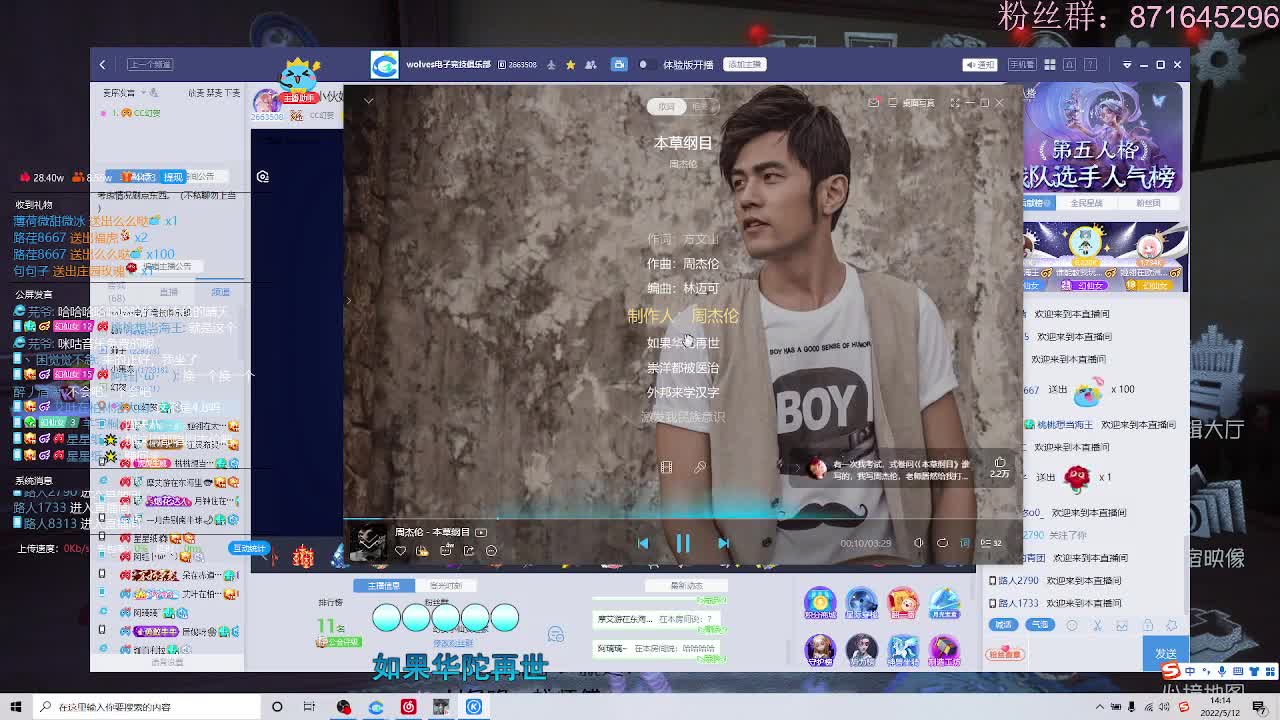Image resolution: width=1280 pixels, height=720 pixels.
Task: Open the MV video icon beside song title
Action: pyautogui.click(x=481, y=532)
